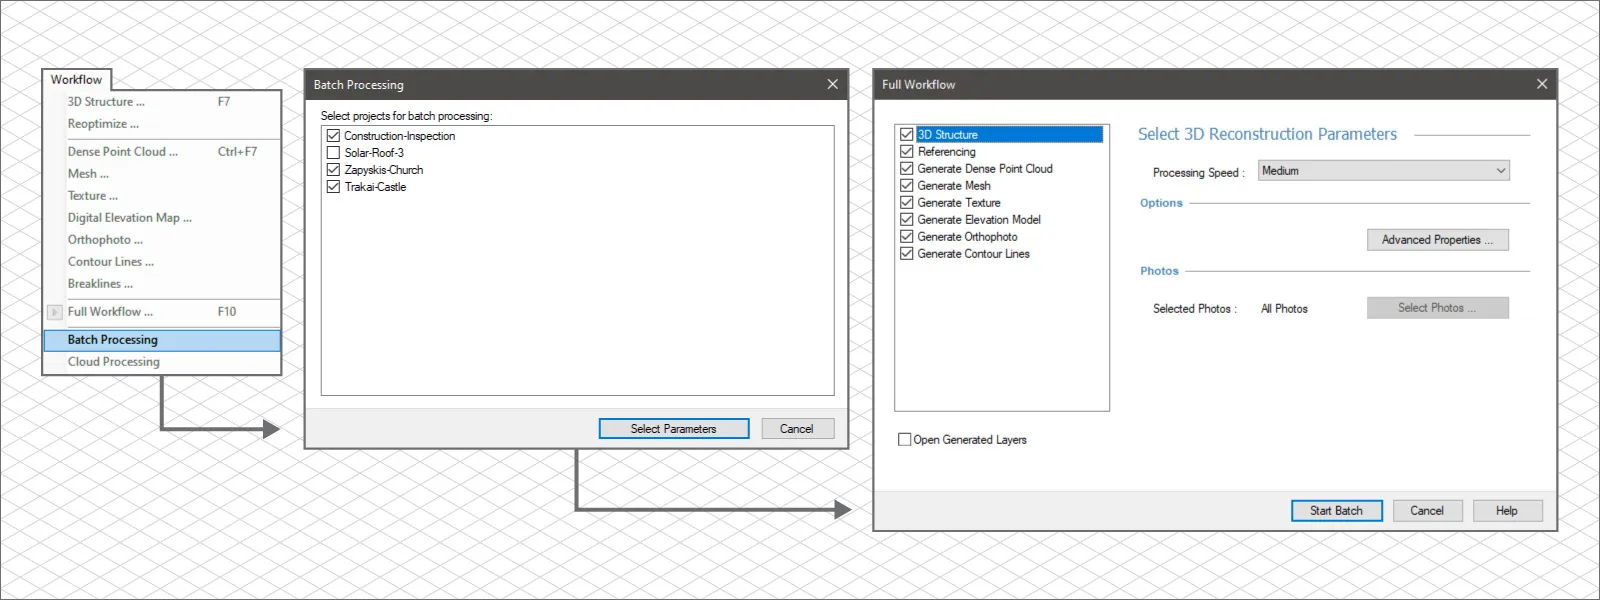Viewport: 1600px width, 600px height.
Task: Open the Workflow menu
Action: (x=76, y=80)
